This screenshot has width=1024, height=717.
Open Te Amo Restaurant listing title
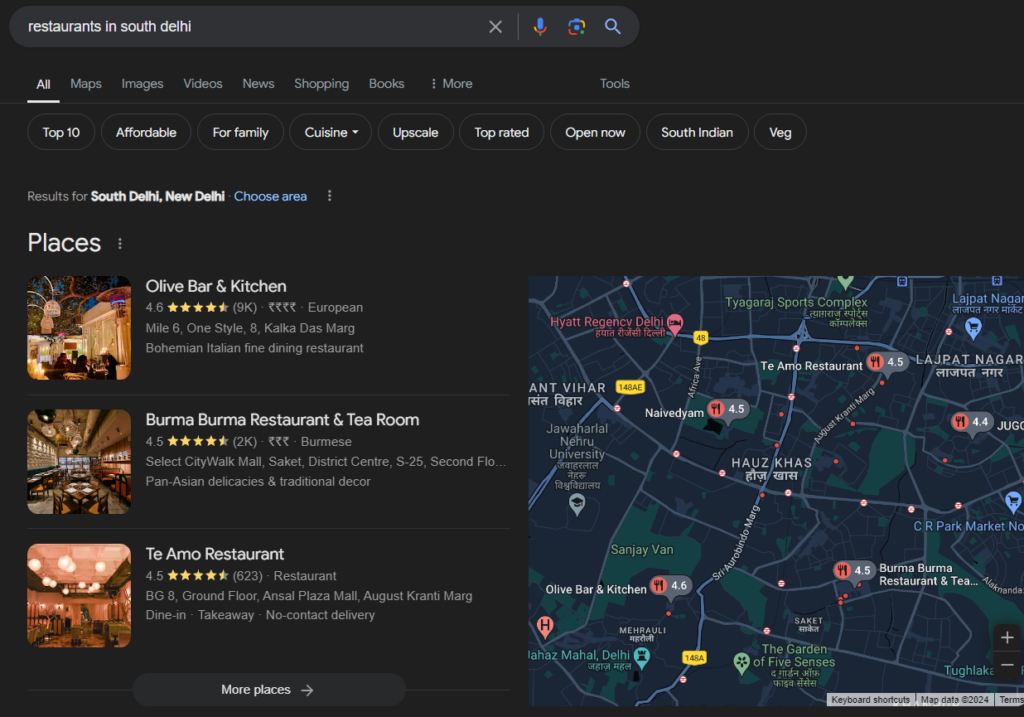click(x=215, y=554)
